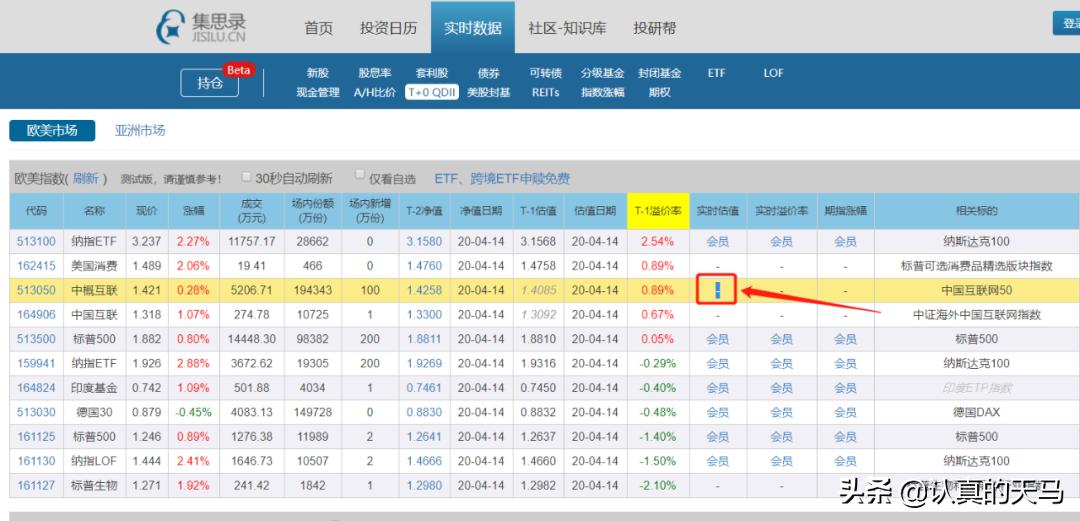Open 期权 data page
The width and height of the screenshot is (1080, 521).
point(660,92)
